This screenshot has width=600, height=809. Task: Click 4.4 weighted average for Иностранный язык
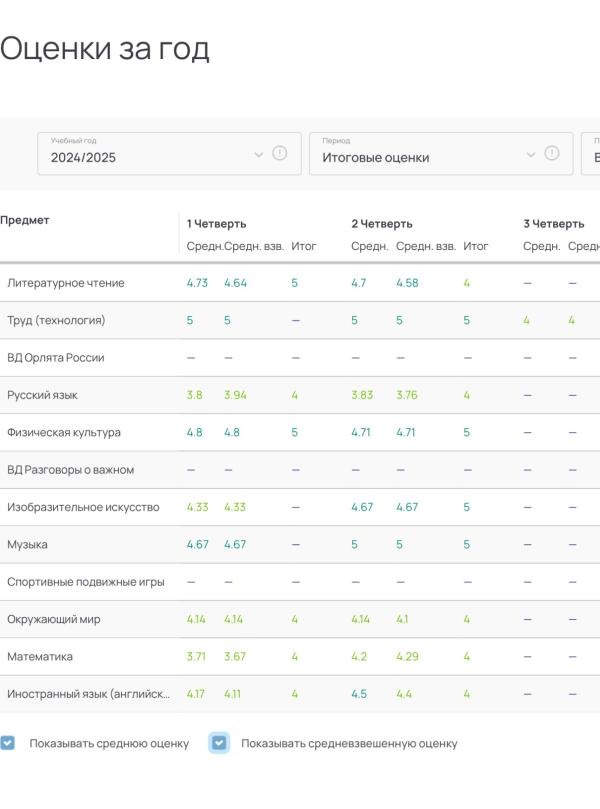[404, 694]
